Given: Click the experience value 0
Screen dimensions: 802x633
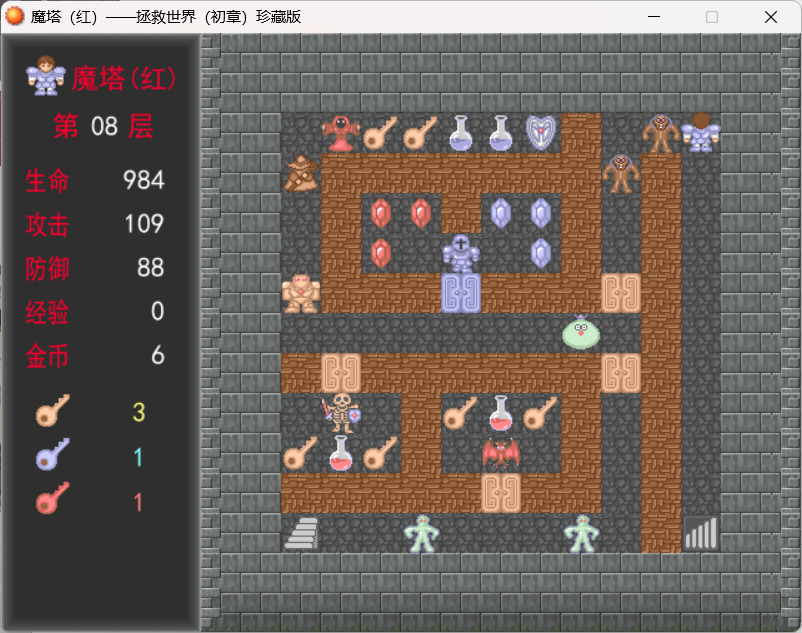Looking at the screenshot, I should (x=158, y=311).
